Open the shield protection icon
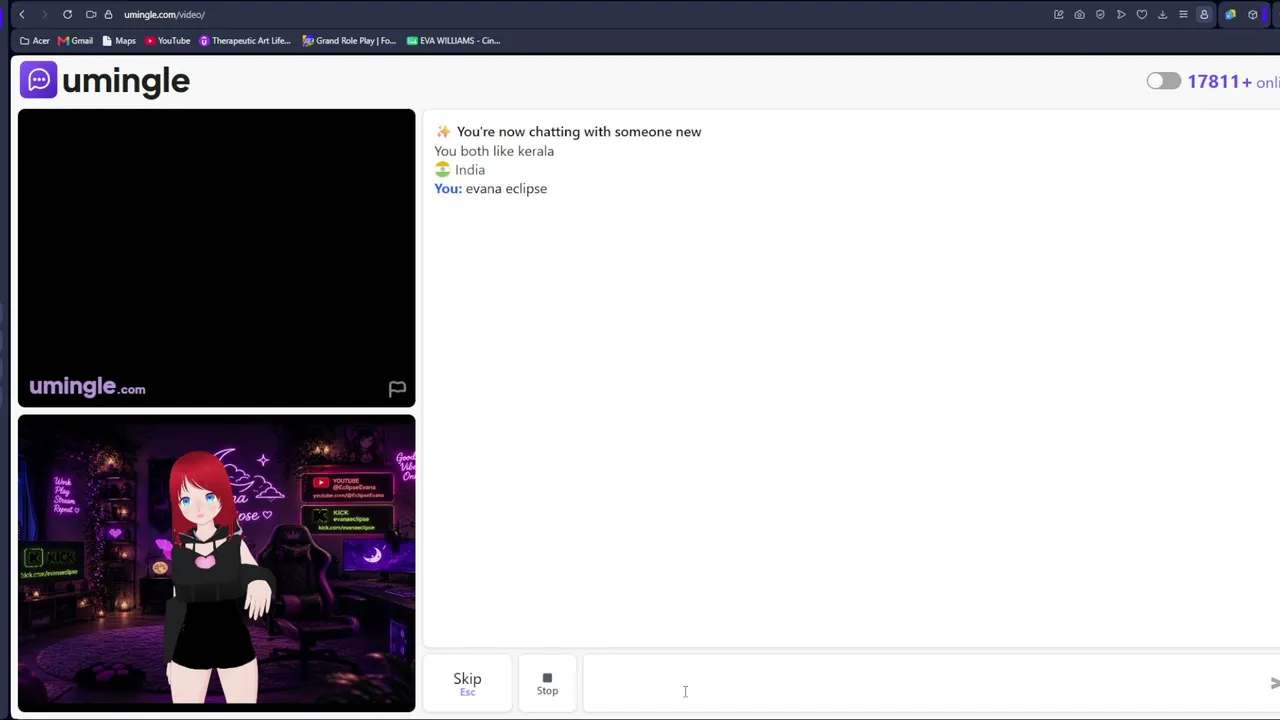 tap(1100, 14)
